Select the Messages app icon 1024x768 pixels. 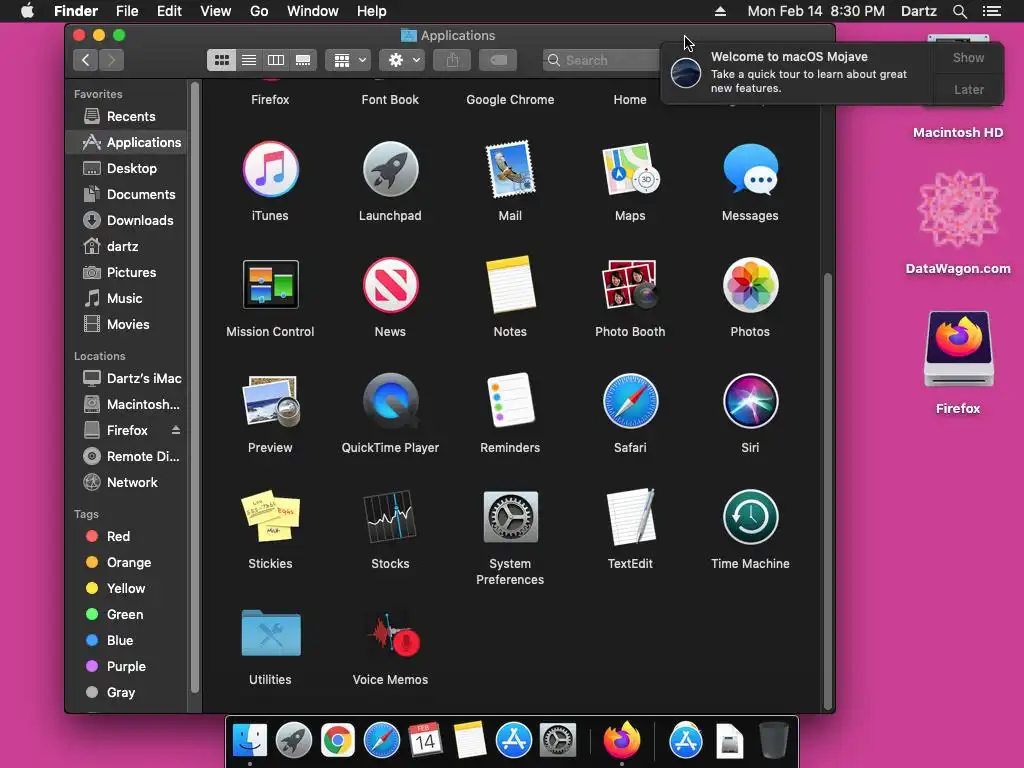[x=750, y=169]
